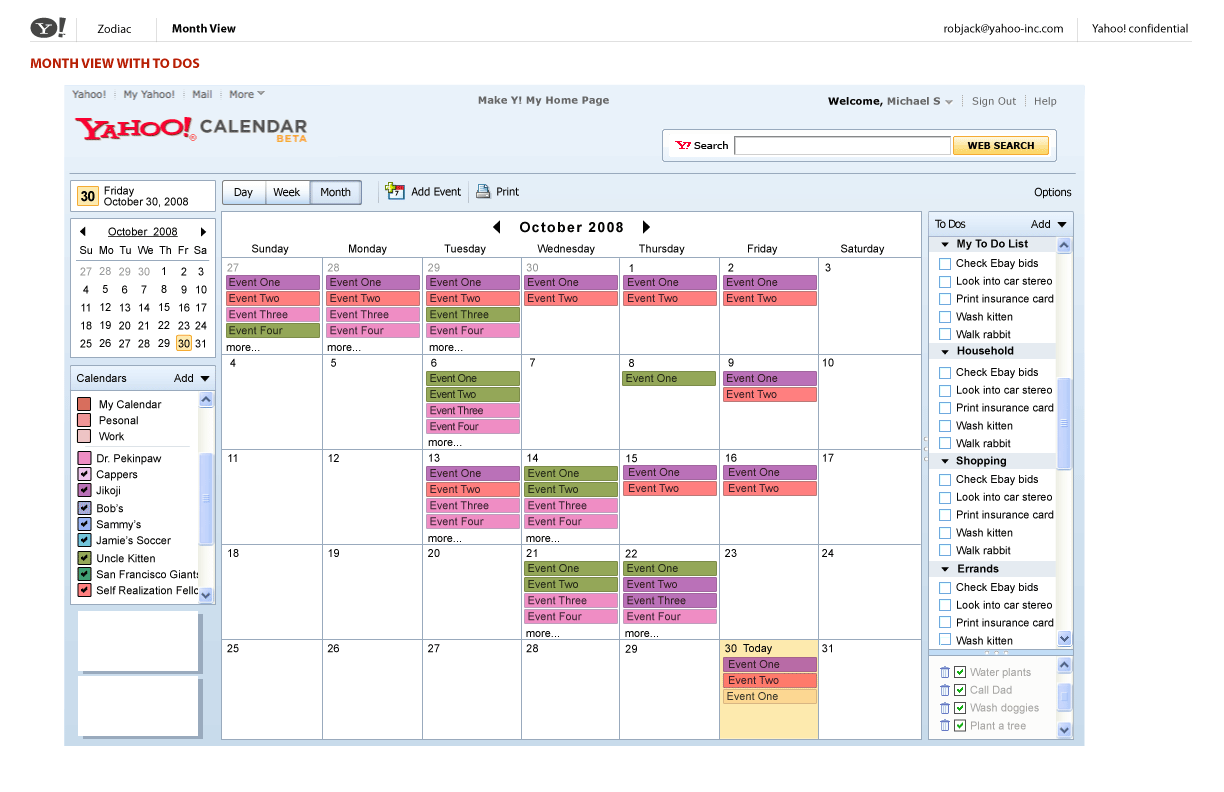
Task: Click October 2008 link in mini calendar
Action: pyautogui.click(x=143, y=231)
